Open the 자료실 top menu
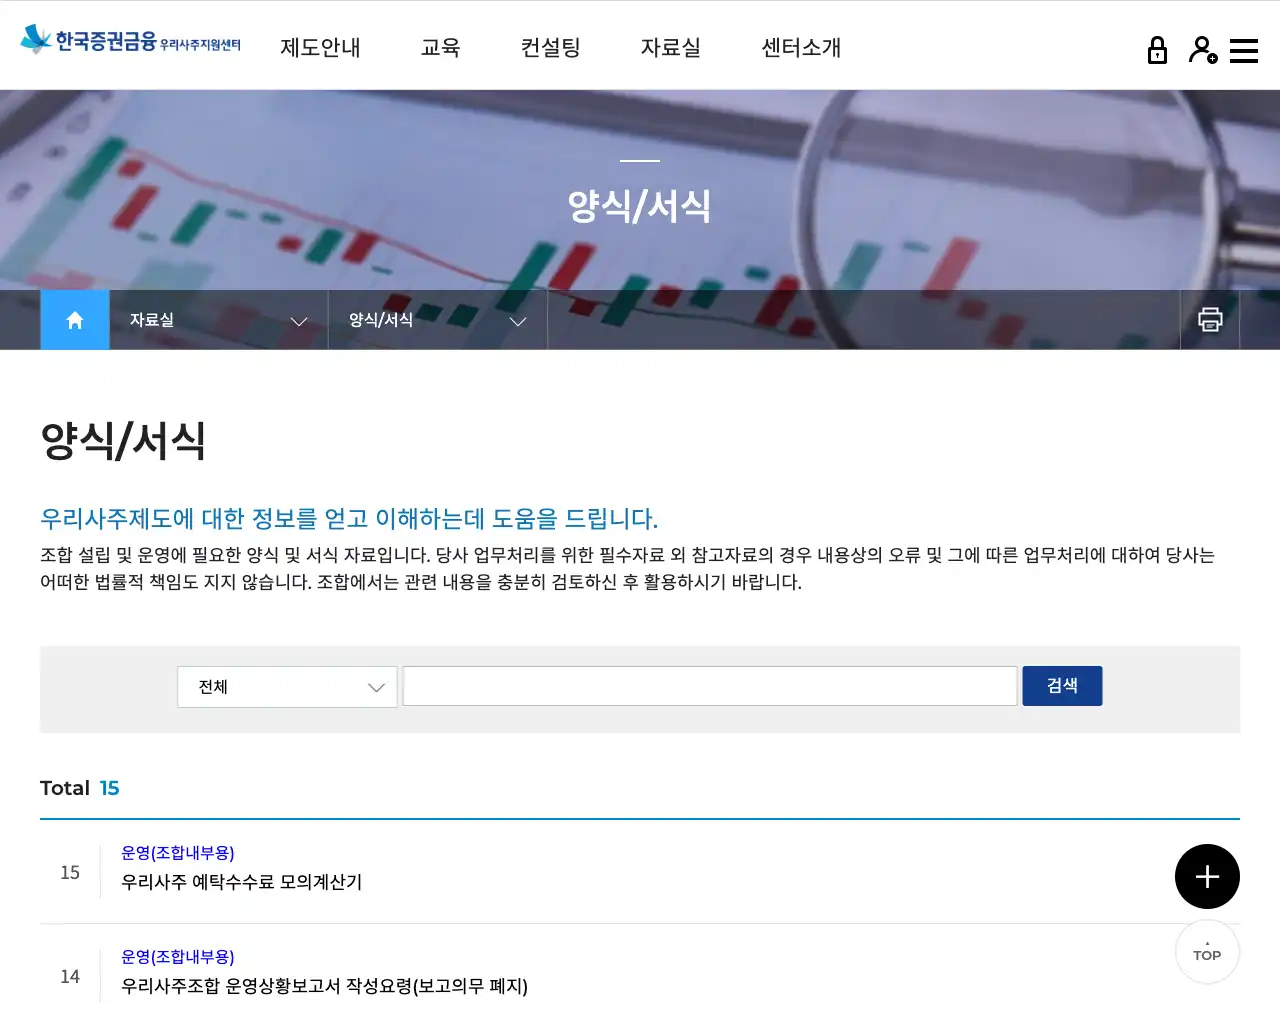The image size is (1280, 1024). [x=670, y=47]
